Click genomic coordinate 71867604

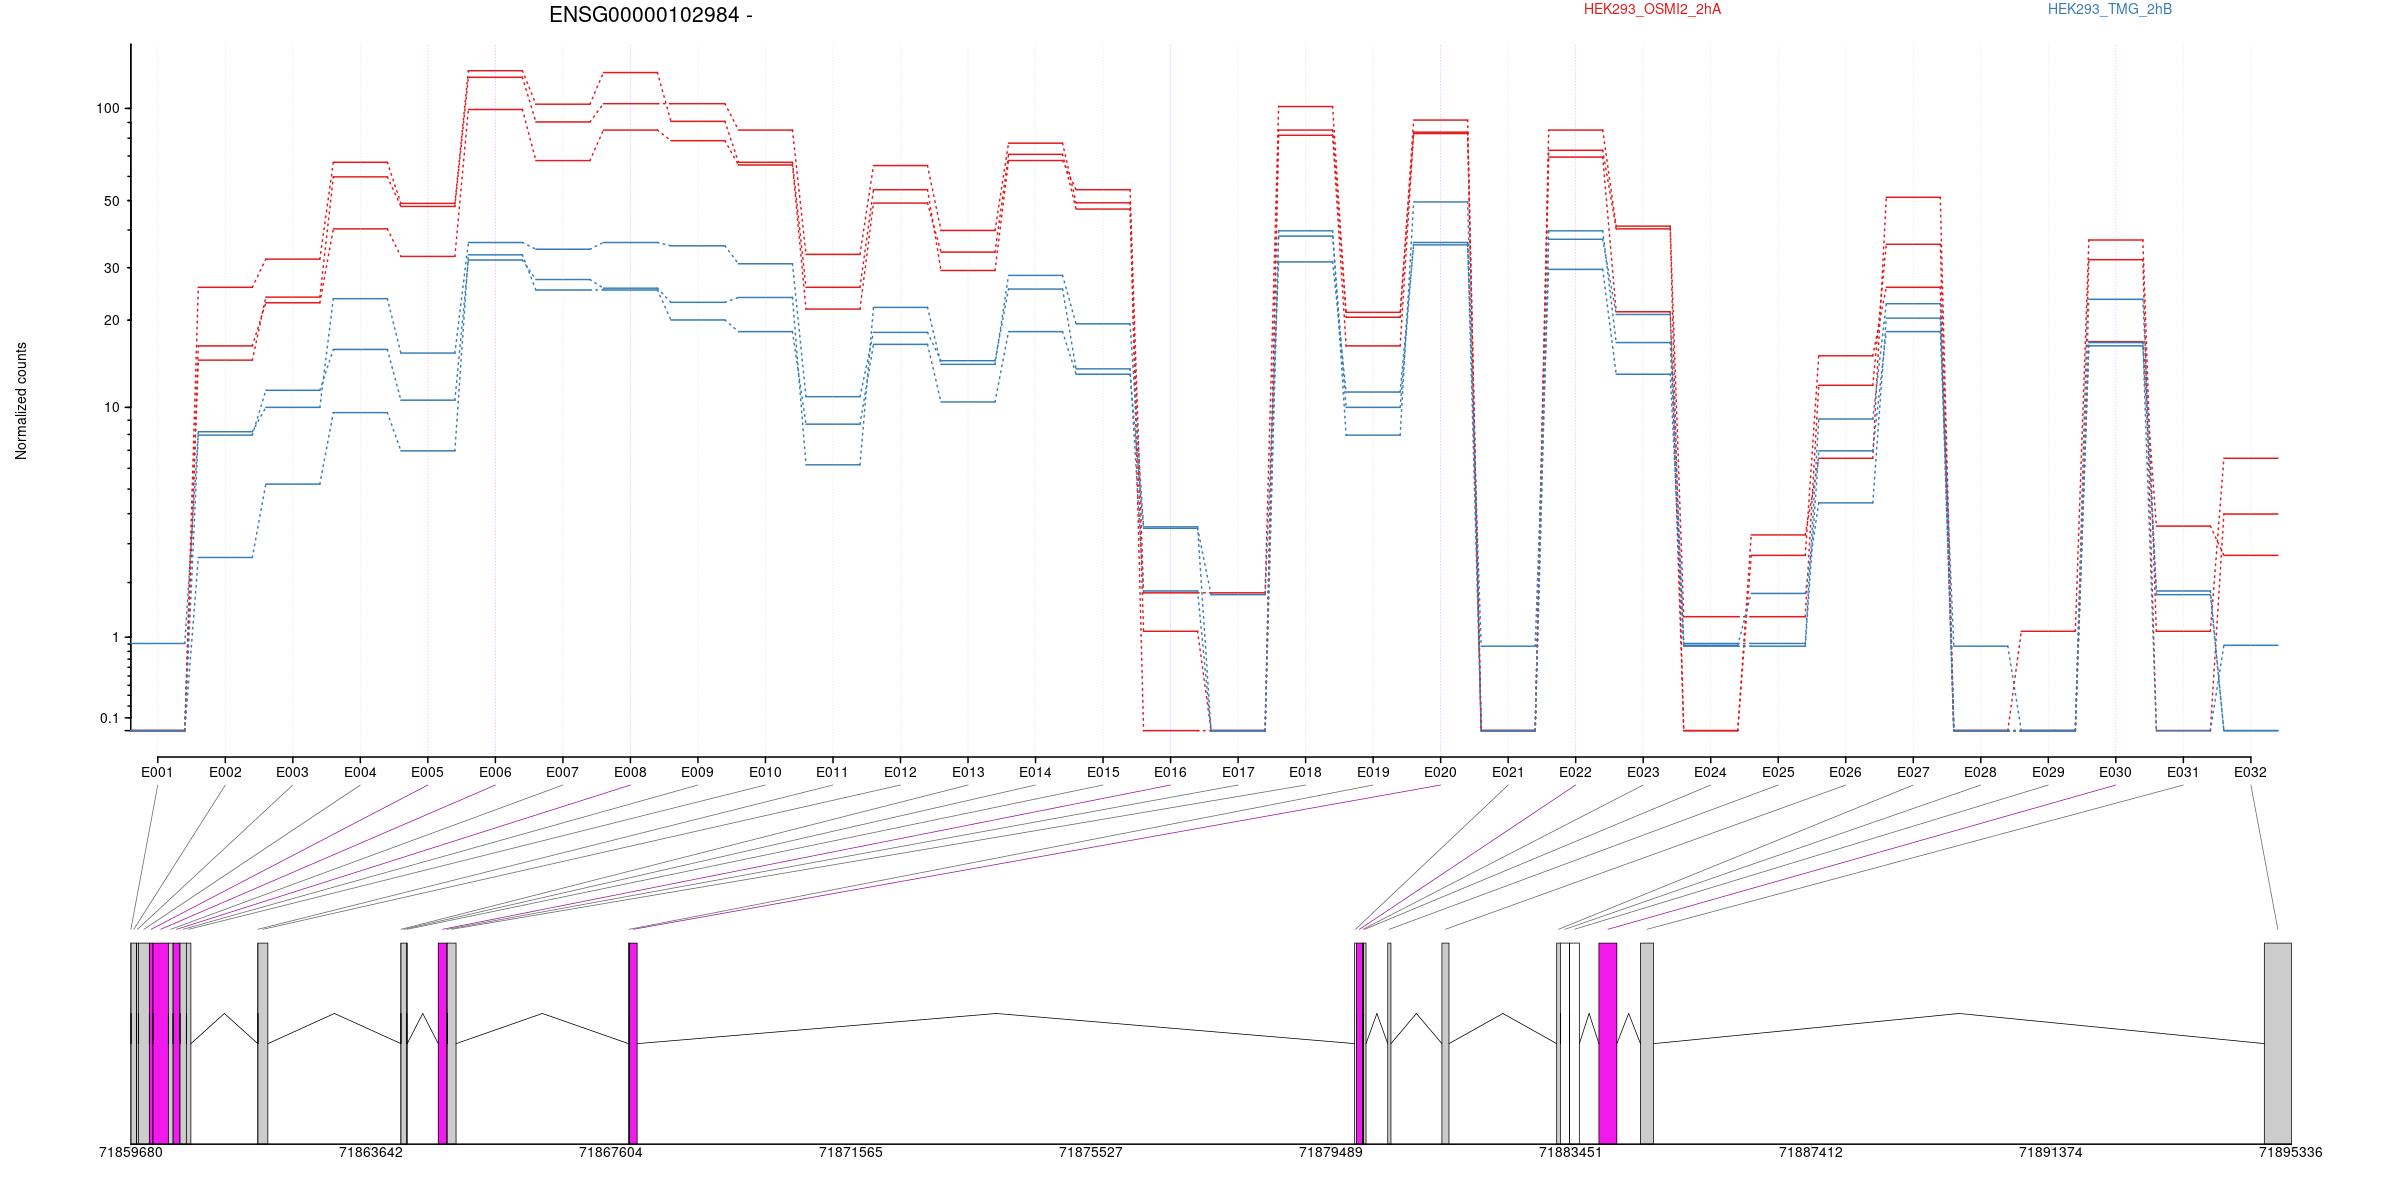[x=611, y=1152]
